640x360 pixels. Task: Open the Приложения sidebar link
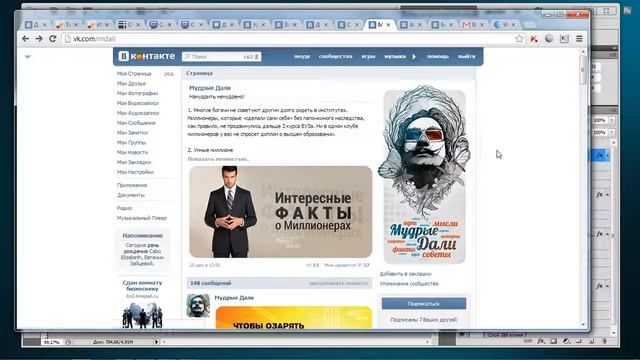(x=132, y=185)
